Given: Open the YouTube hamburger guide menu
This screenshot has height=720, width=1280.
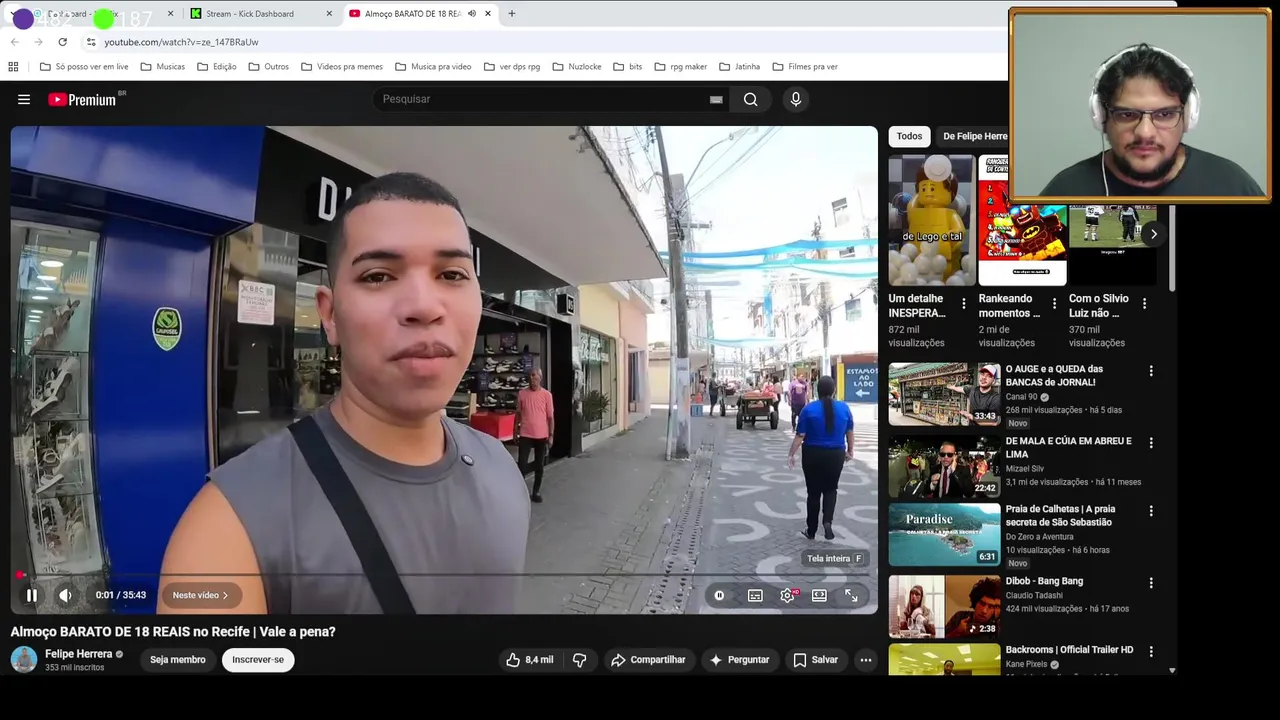Looking at the screenshot, I should 24,99.
